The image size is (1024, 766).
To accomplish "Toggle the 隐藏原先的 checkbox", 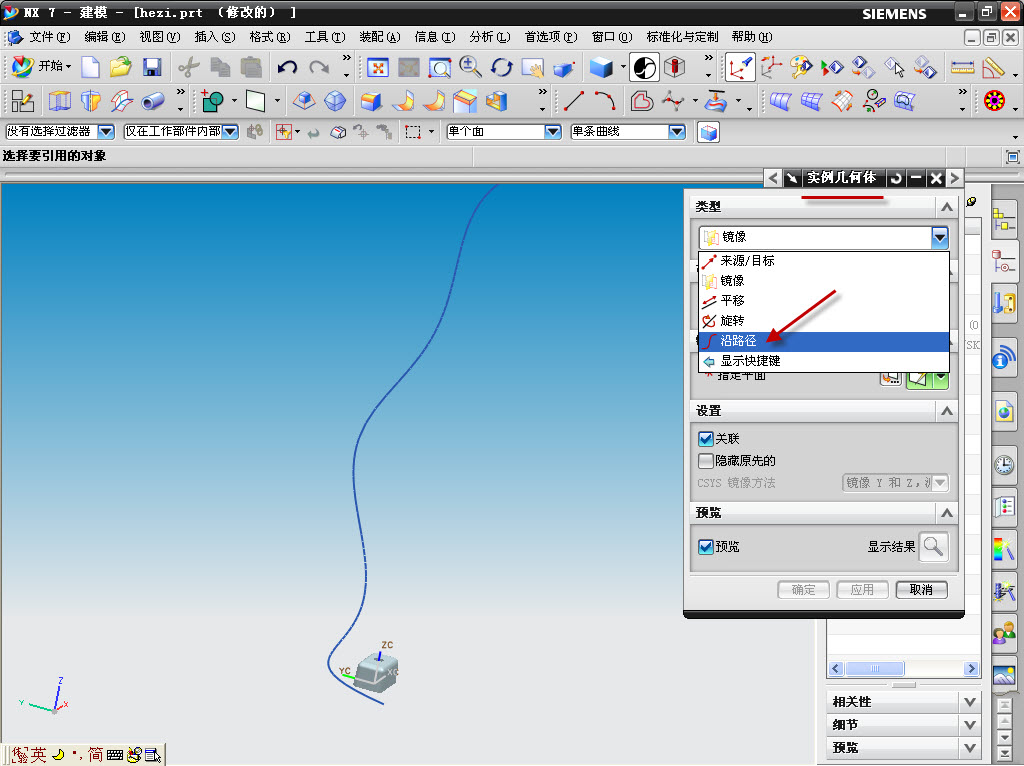I will click(x=705, y=460).
